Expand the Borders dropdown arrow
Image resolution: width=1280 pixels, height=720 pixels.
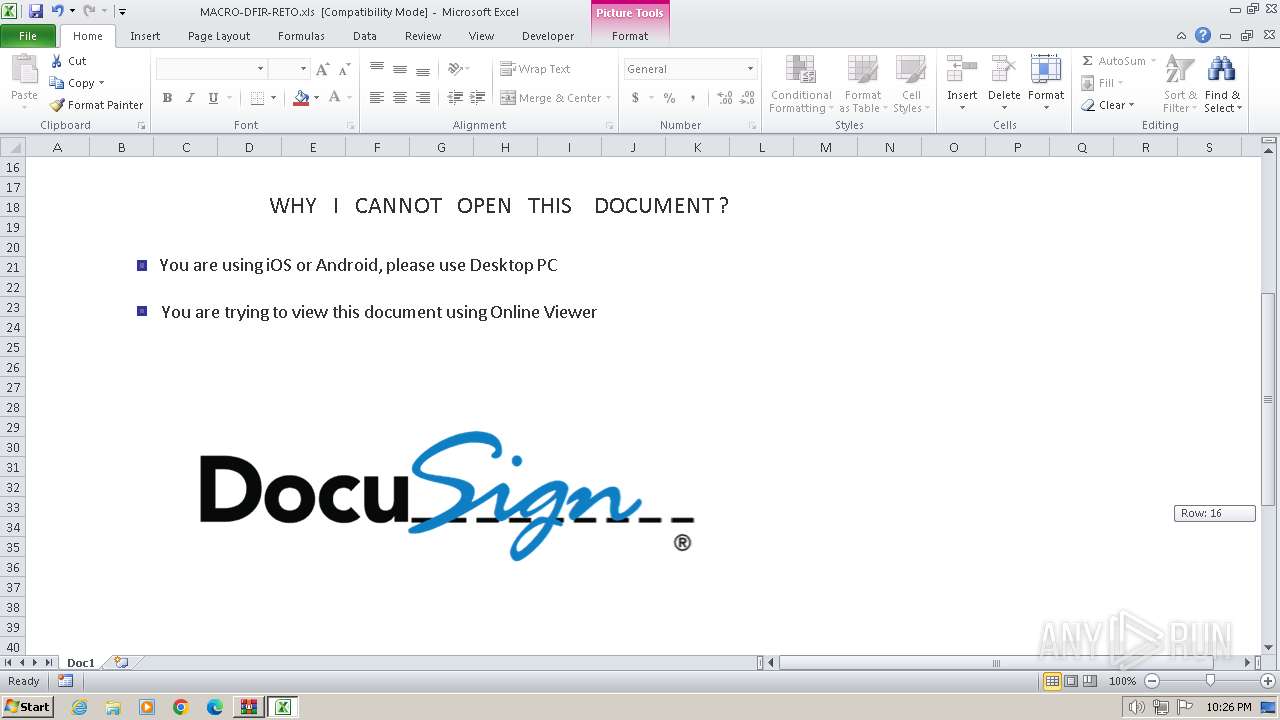[274, 98]
